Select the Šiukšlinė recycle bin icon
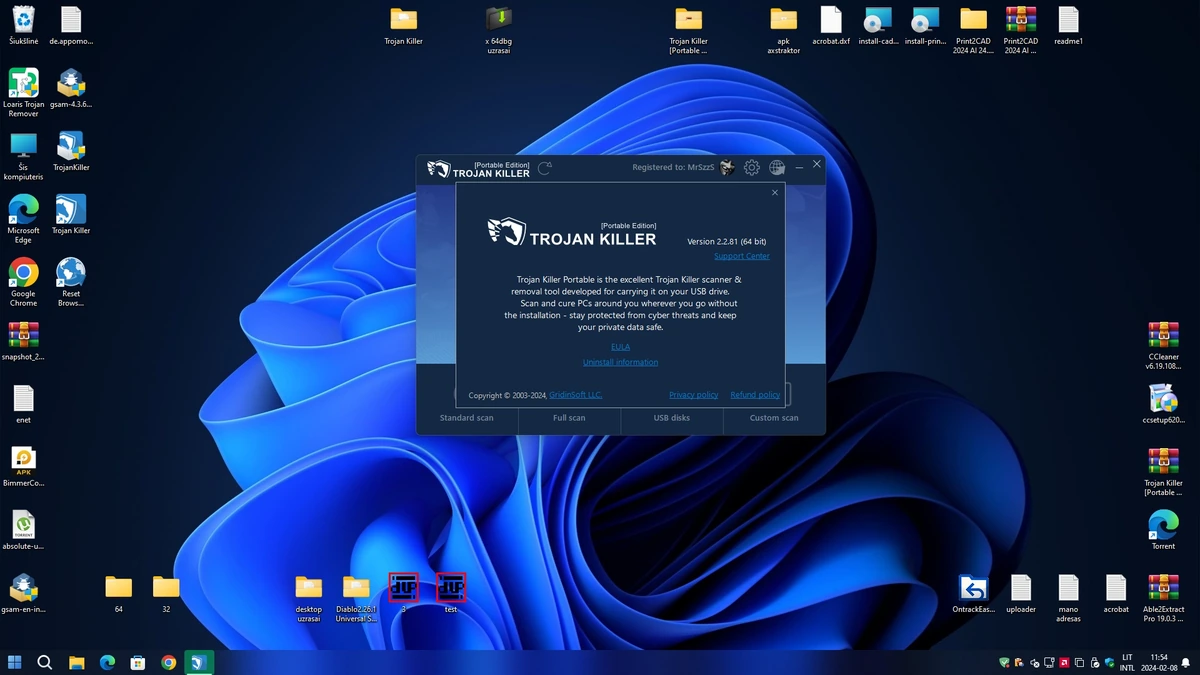The height and width of the screenshot is (675, 1200). [23, 26]
